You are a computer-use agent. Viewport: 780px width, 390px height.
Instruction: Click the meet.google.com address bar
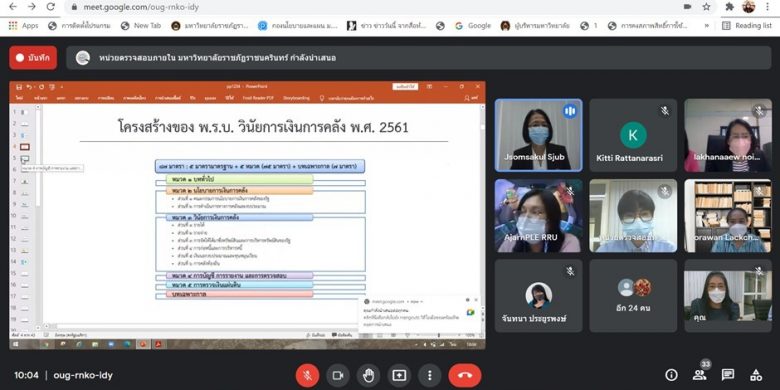(x=373, y=7)
